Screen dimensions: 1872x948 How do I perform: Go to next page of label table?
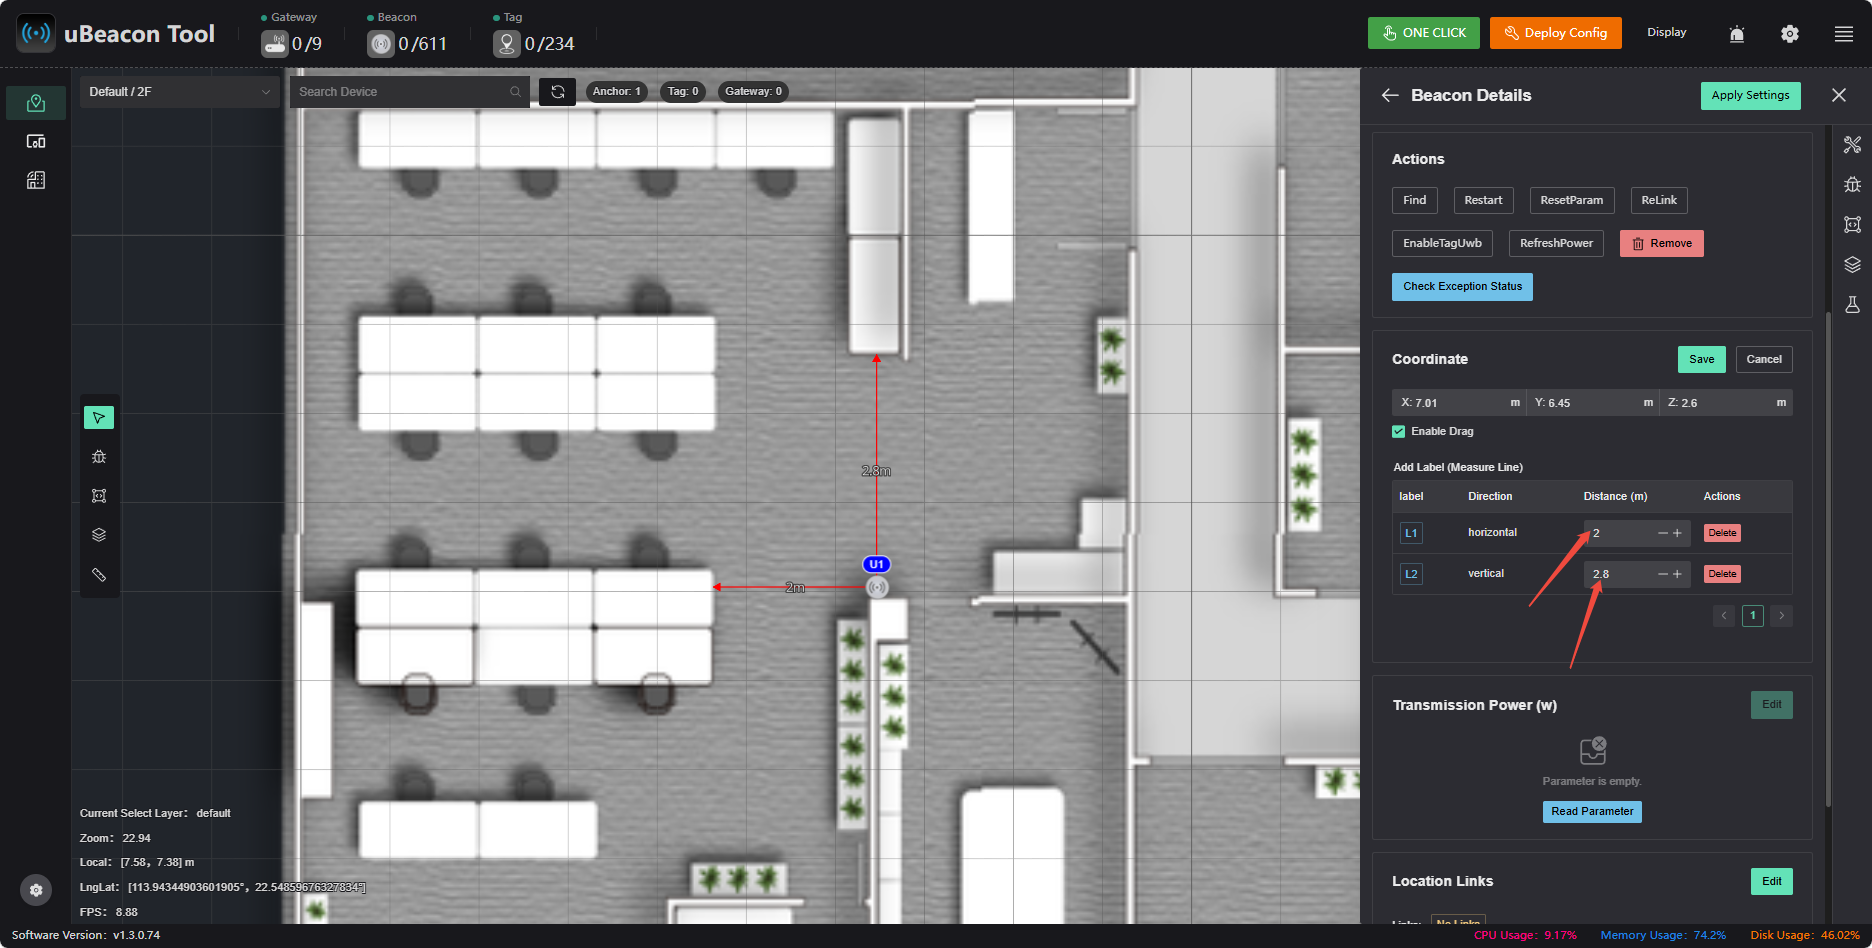[x=1781, y=616]
